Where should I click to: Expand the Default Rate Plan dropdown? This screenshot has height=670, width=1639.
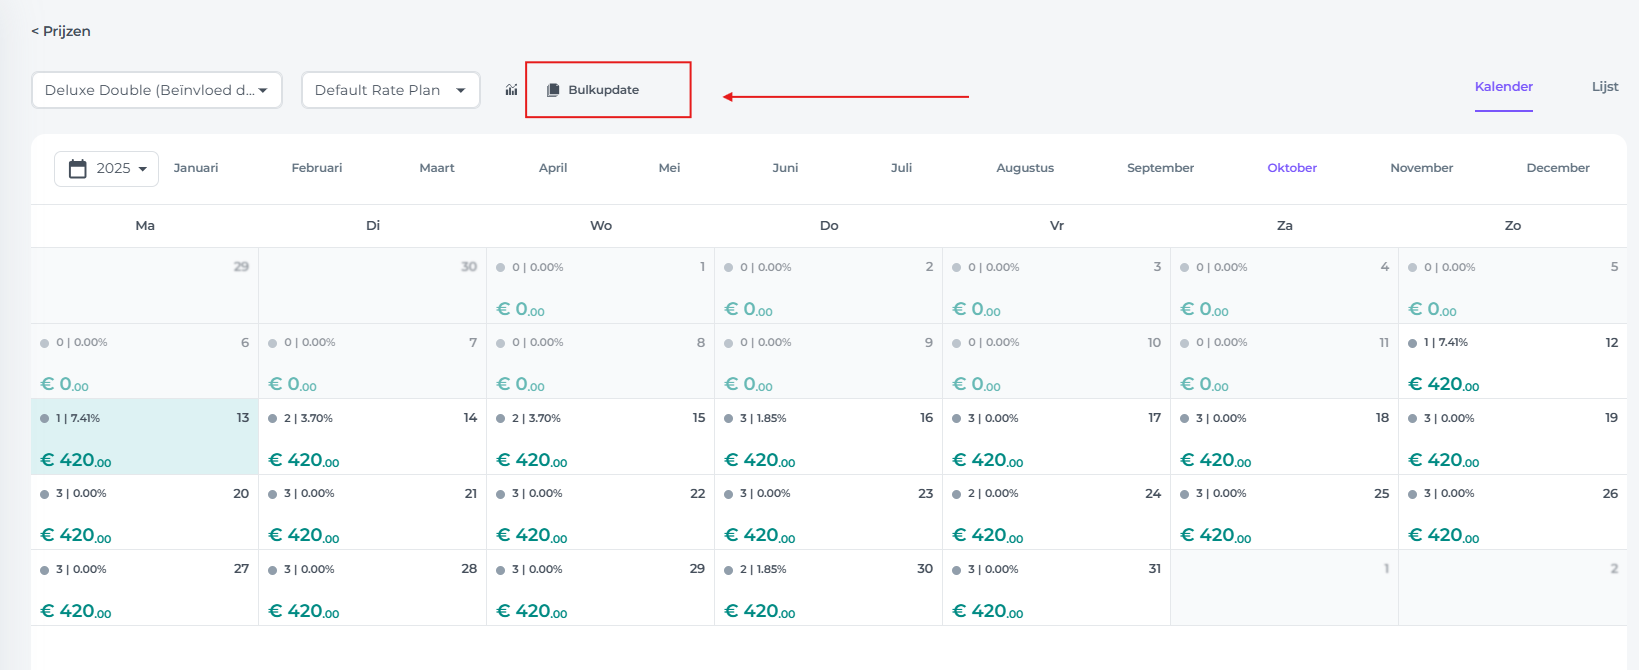(x=390, y=90)
